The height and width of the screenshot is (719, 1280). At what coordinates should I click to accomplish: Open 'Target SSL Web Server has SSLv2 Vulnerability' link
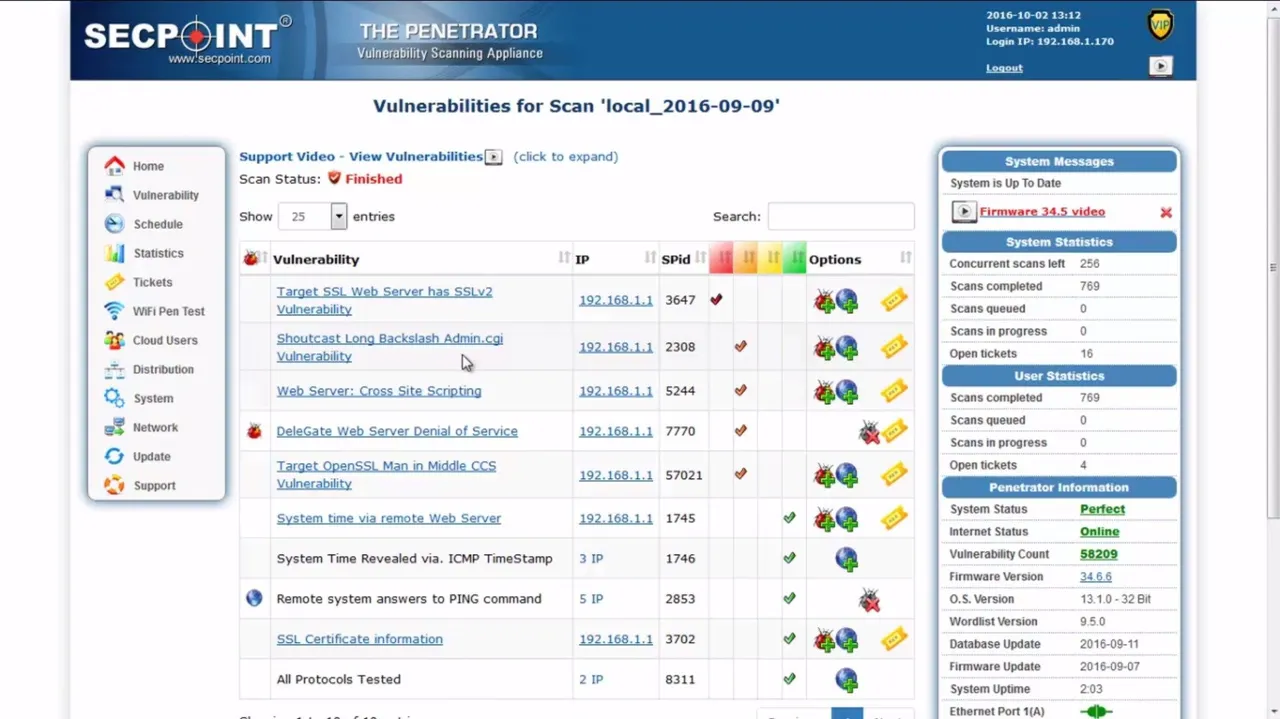384,301
